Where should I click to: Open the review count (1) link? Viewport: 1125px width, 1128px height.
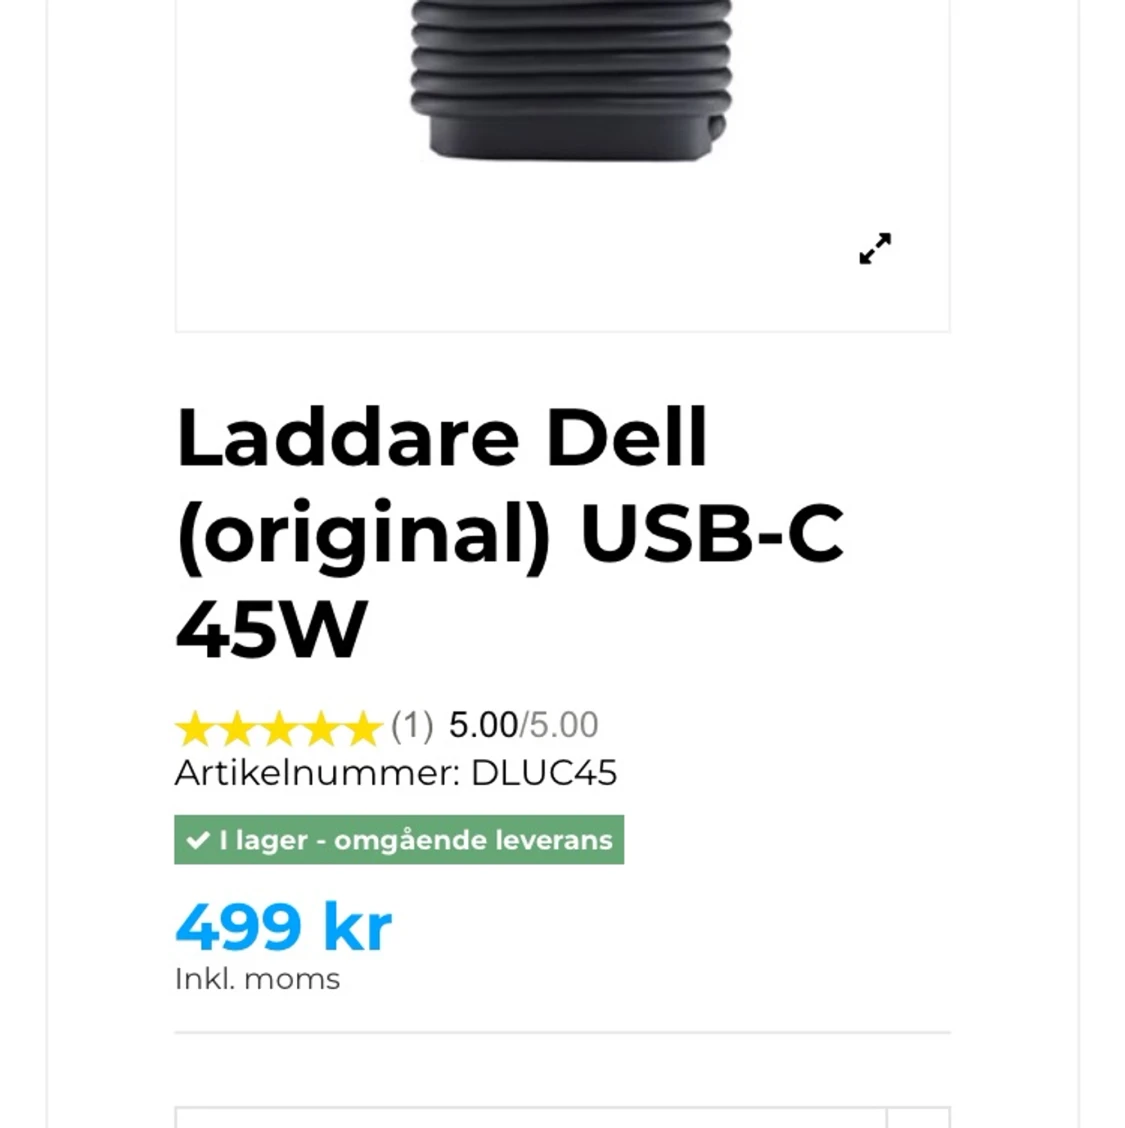(412, 724)
